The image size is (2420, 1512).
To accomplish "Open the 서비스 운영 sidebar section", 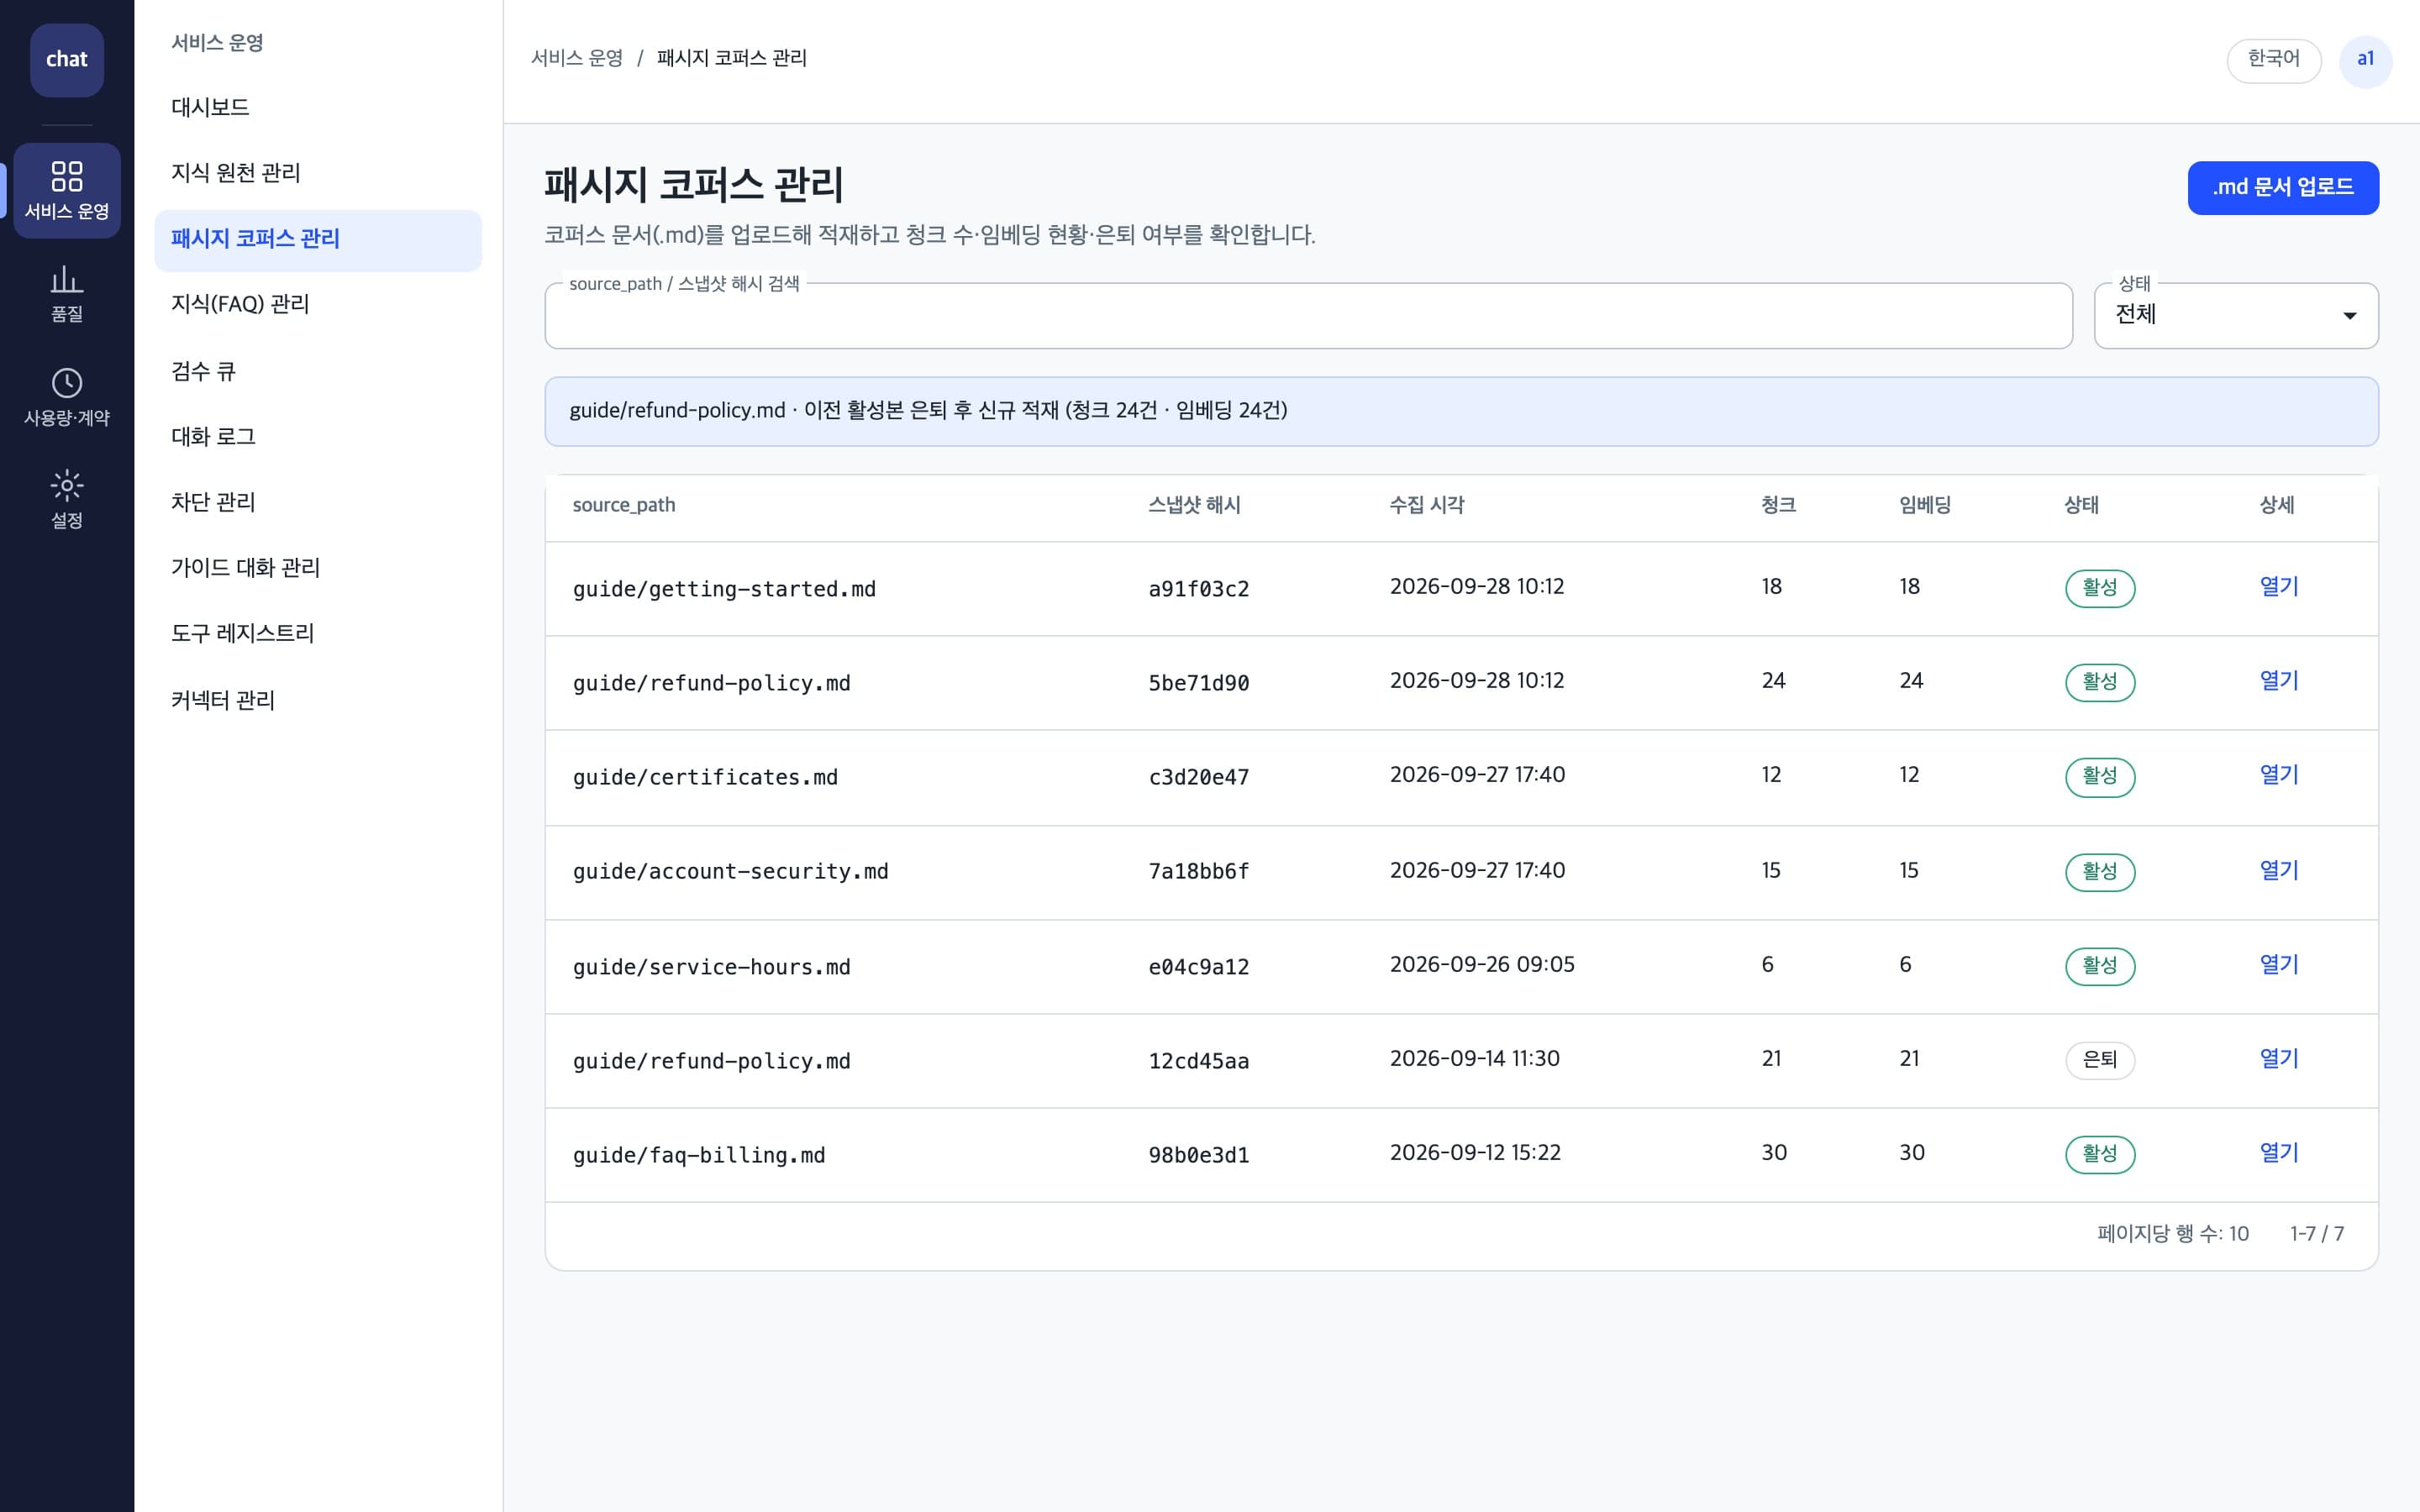I will (67, 190).
